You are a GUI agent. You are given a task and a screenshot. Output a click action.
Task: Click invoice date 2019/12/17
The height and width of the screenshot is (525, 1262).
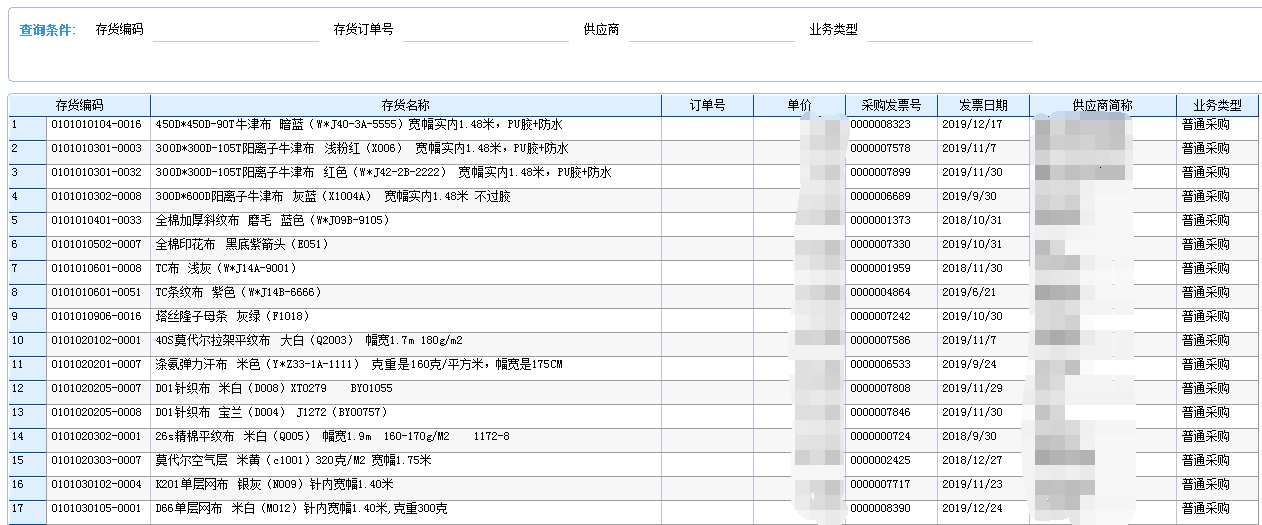972,125
